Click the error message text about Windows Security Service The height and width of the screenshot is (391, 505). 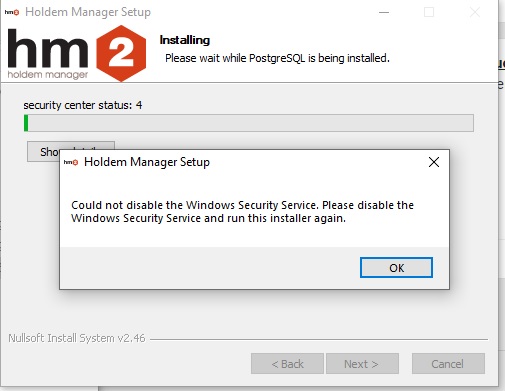point(242,211)
